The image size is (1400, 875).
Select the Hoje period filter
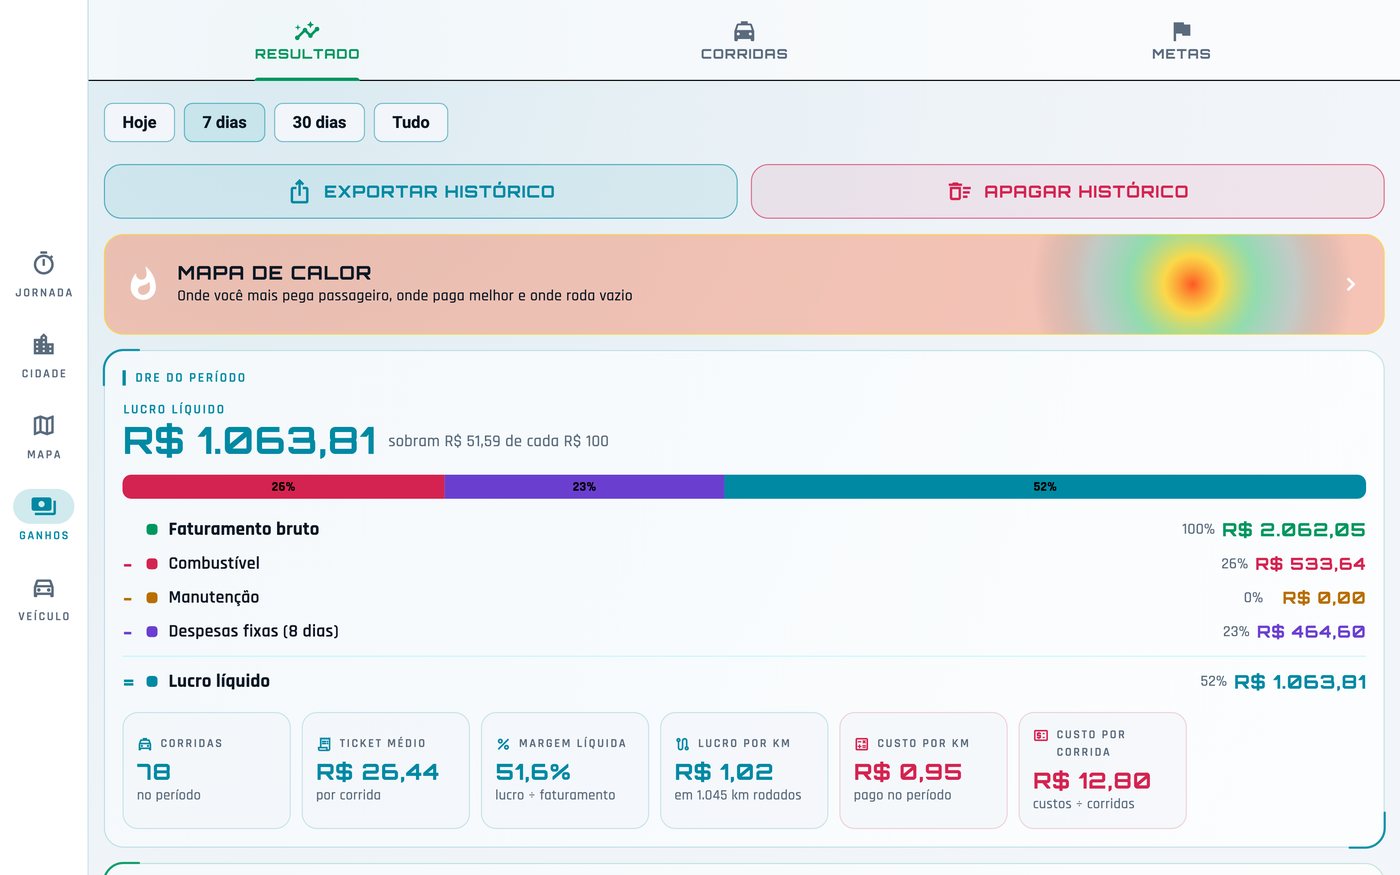coord(140,123)
